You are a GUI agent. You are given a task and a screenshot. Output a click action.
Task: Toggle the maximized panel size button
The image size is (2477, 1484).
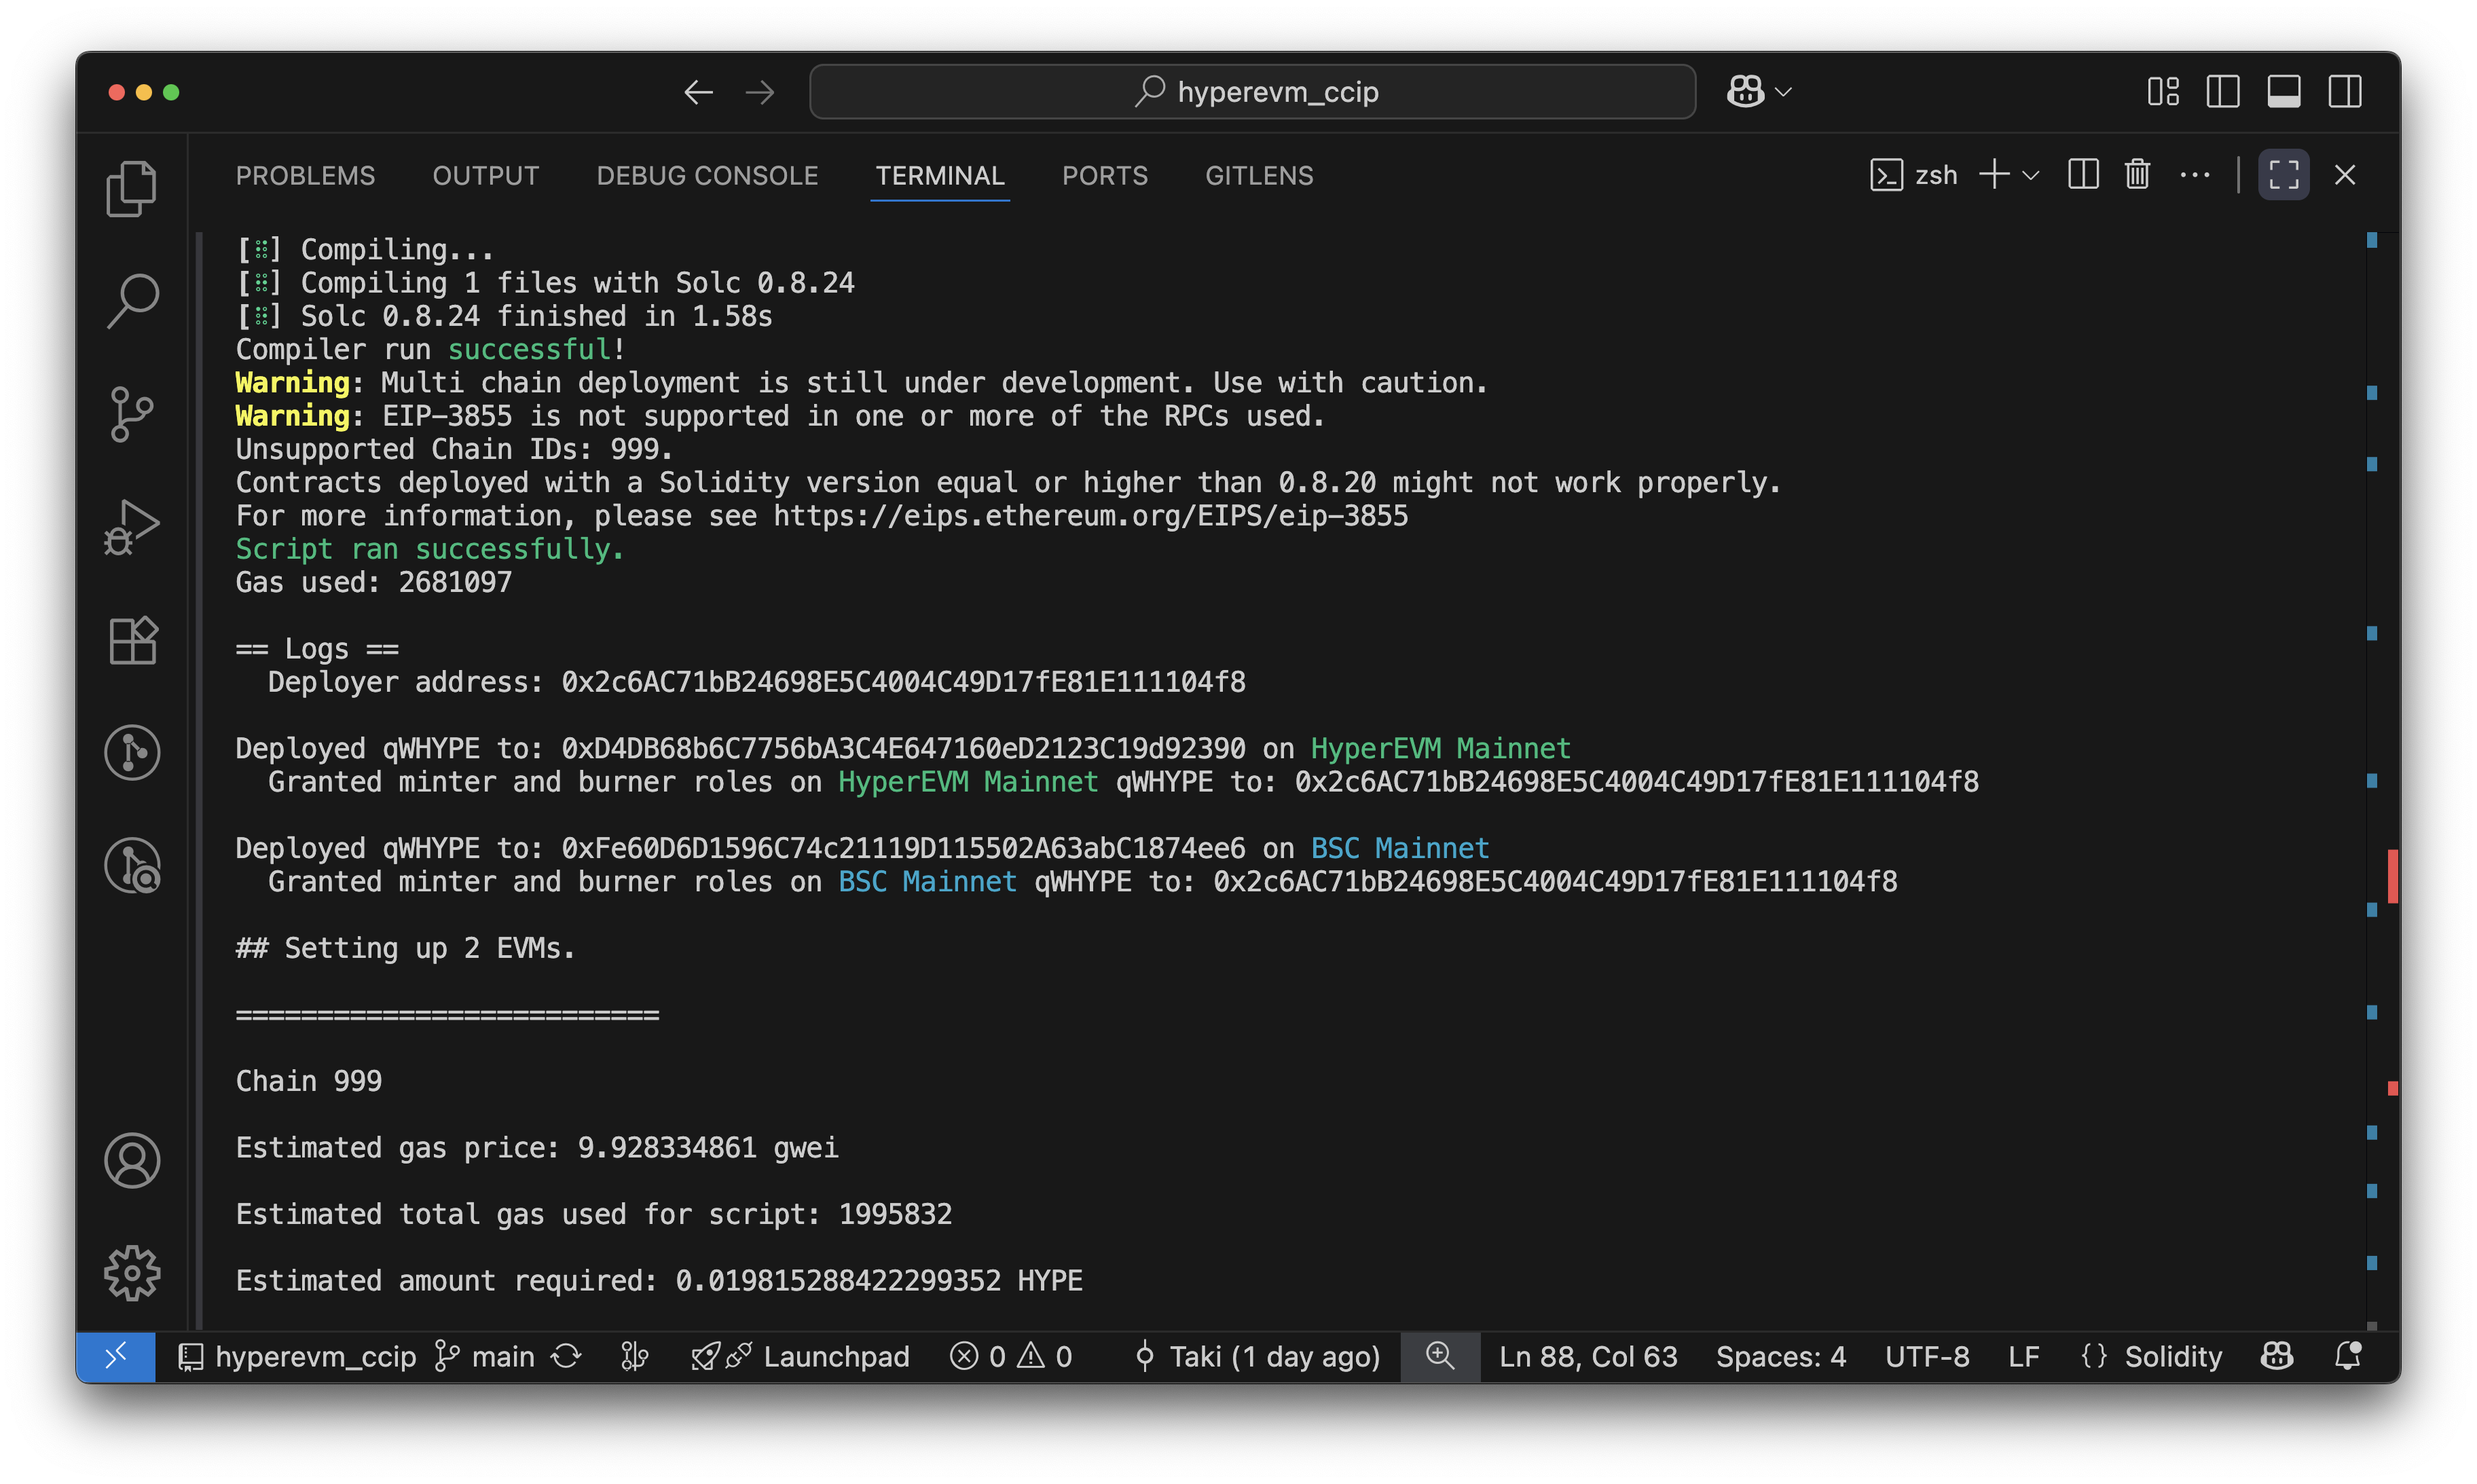[2283, 175]
